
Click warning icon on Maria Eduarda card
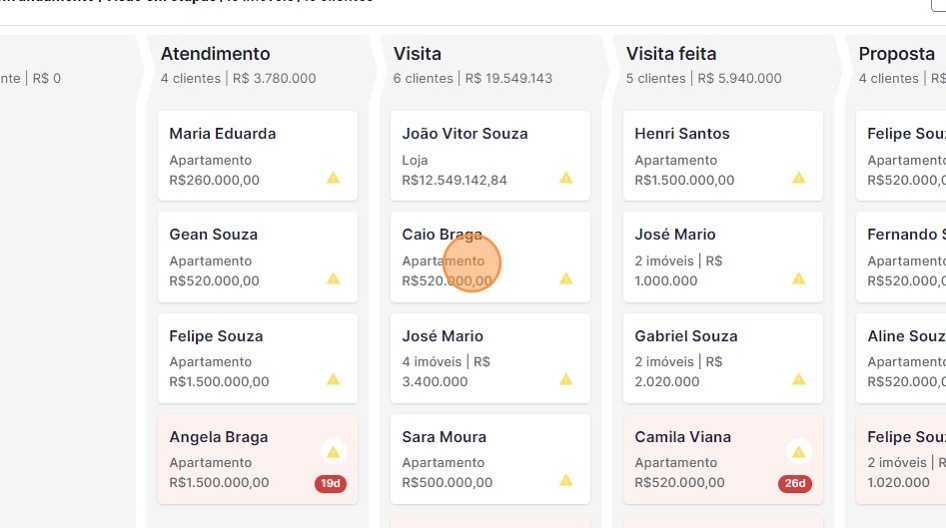(x=333, y=178)
